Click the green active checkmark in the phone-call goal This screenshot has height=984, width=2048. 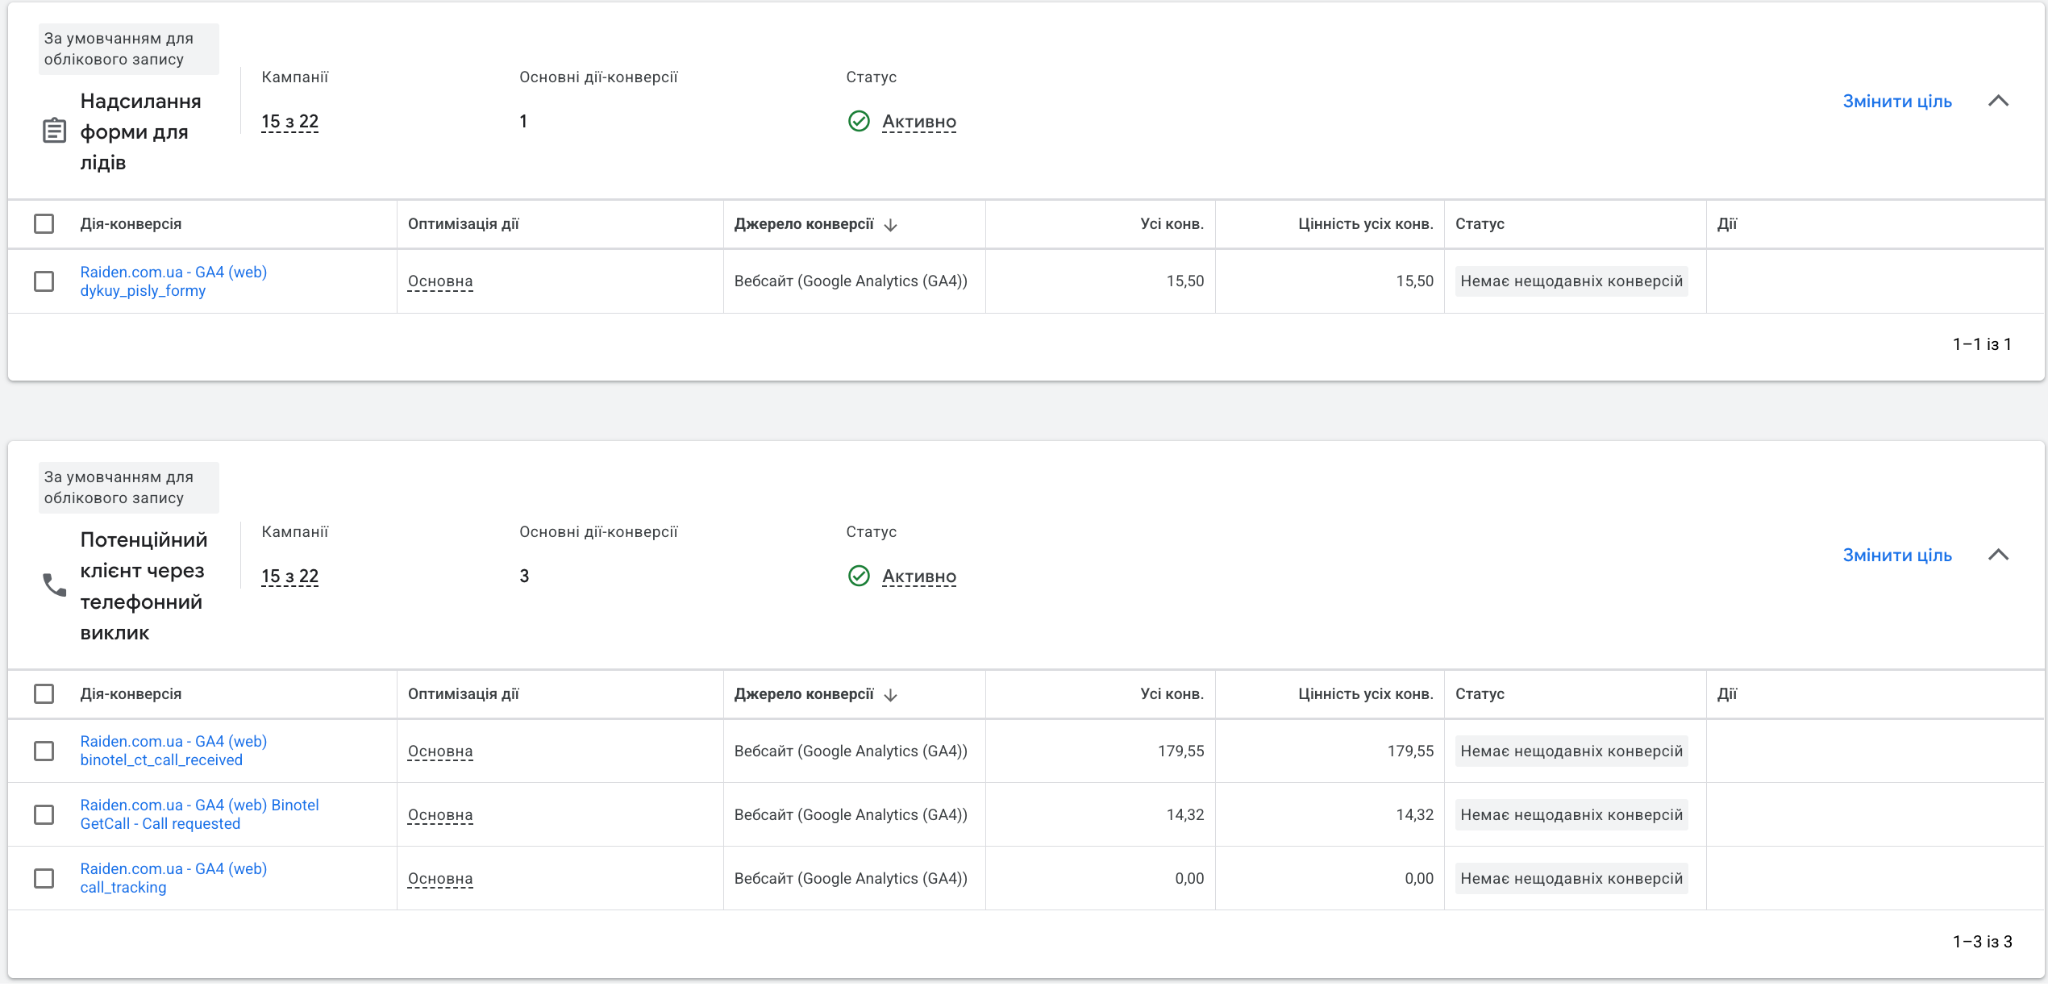pyautogui.click(x=859, y=576)
